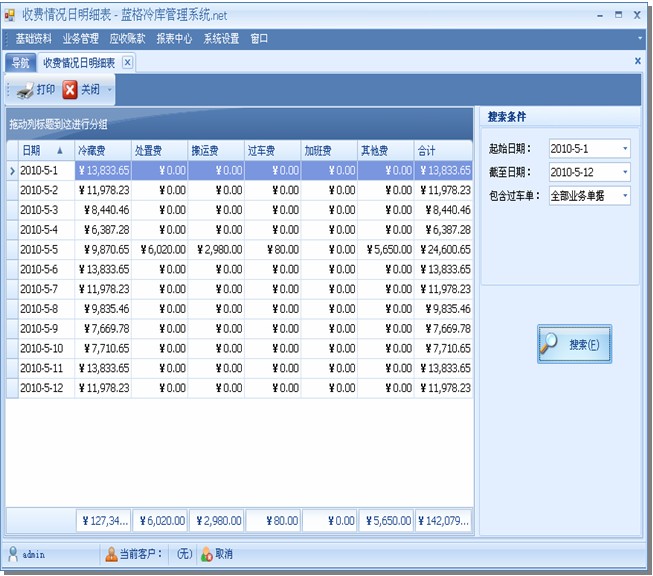Open the 窗口 menu

tap(259, 39)
